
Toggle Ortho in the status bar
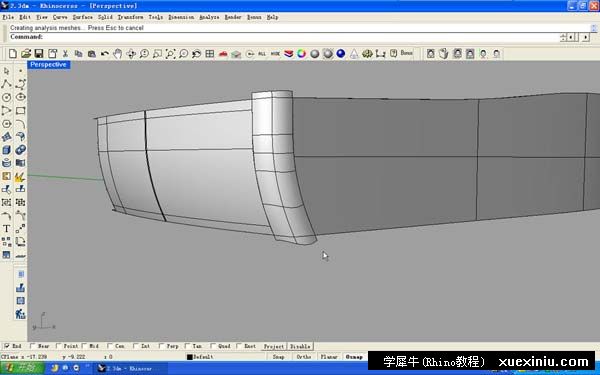click(303, 357)
